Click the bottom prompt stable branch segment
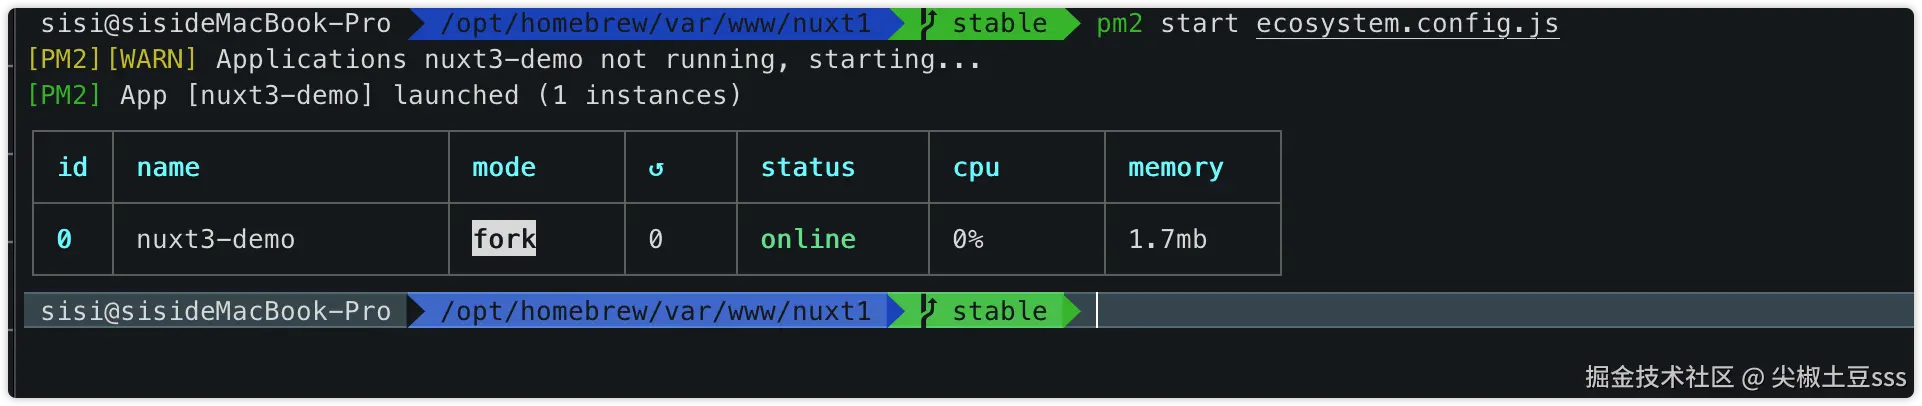The image size is (1922, 406). [999, 311]
